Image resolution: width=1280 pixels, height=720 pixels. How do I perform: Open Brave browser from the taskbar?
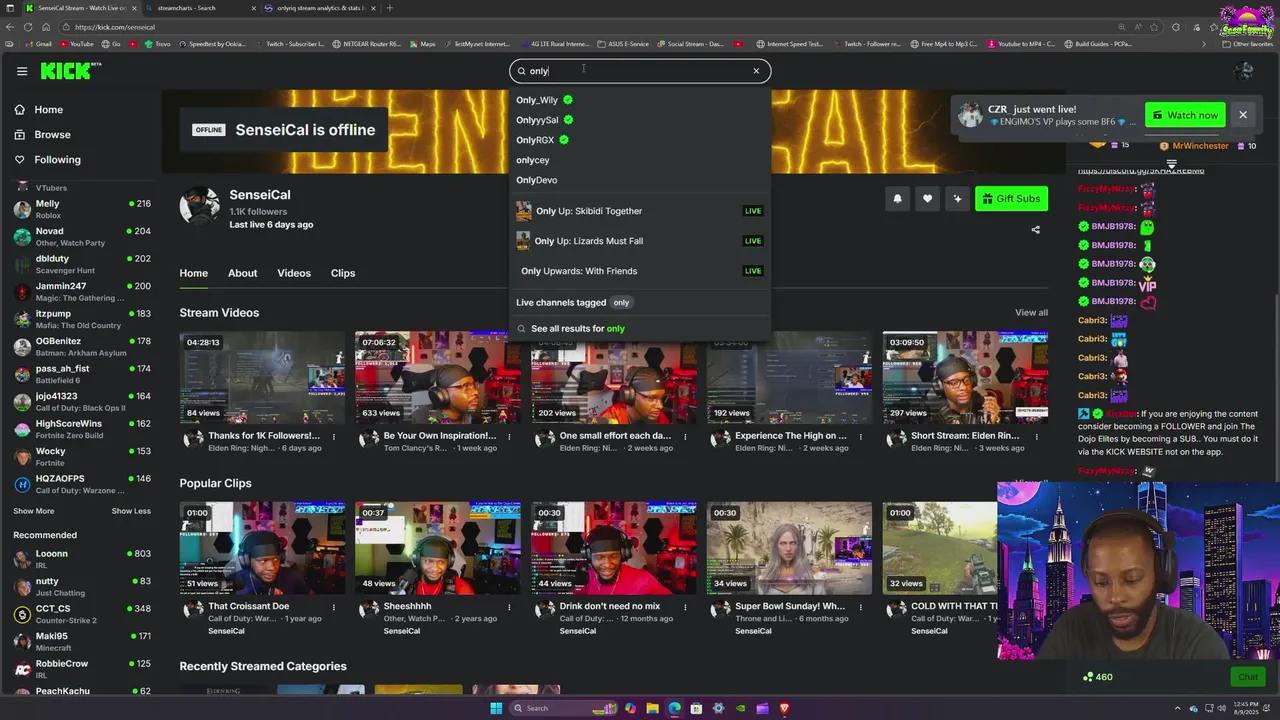784,709
